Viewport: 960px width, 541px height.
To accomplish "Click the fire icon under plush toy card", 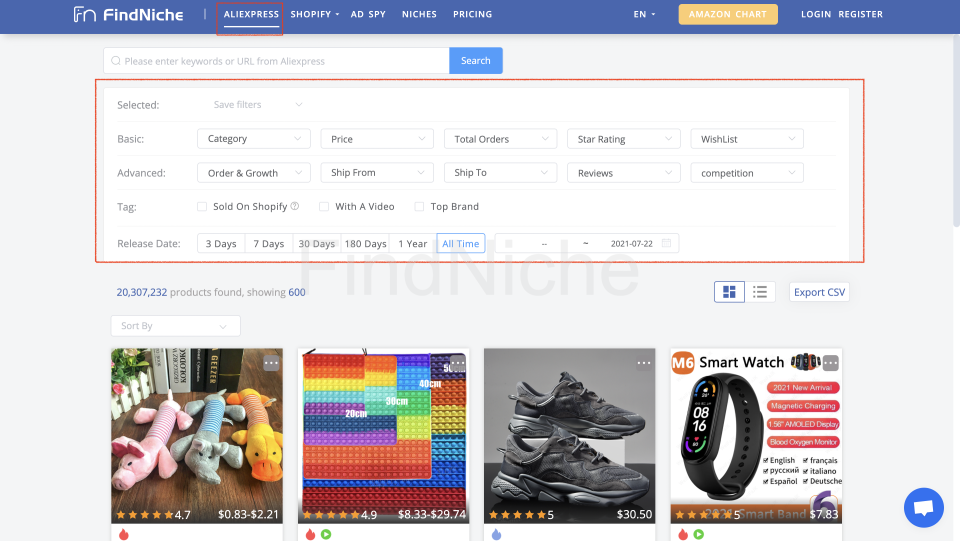I will [124, 534].
